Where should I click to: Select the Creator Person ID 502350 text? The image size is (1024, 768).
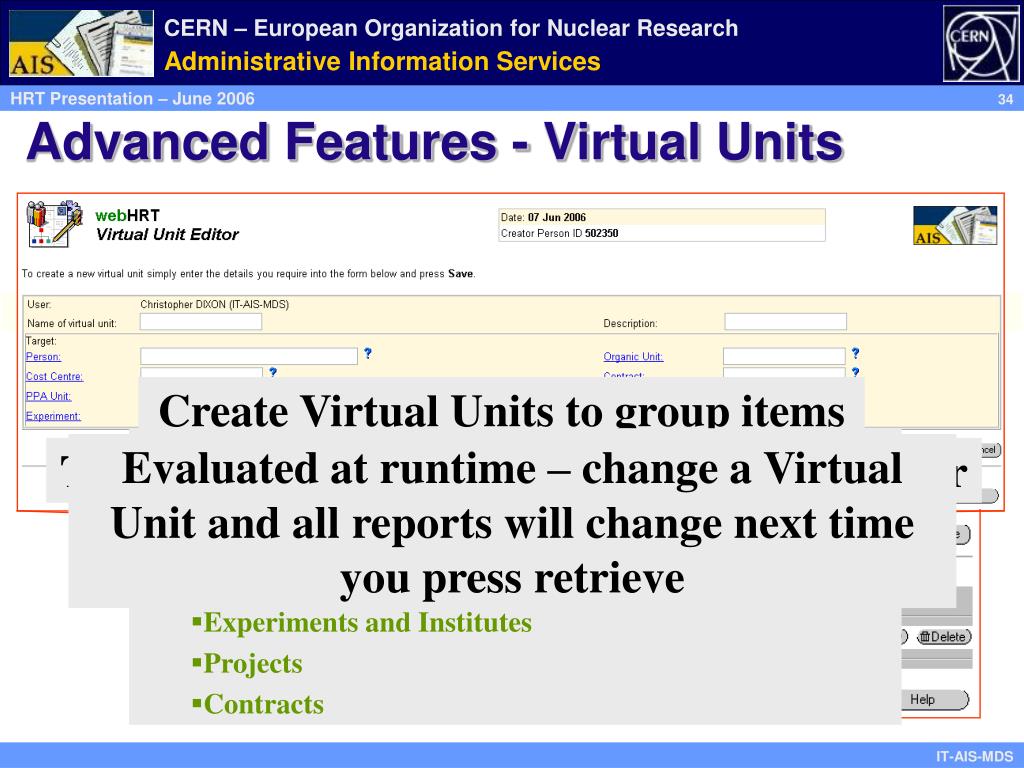click(x=560, y=233)
